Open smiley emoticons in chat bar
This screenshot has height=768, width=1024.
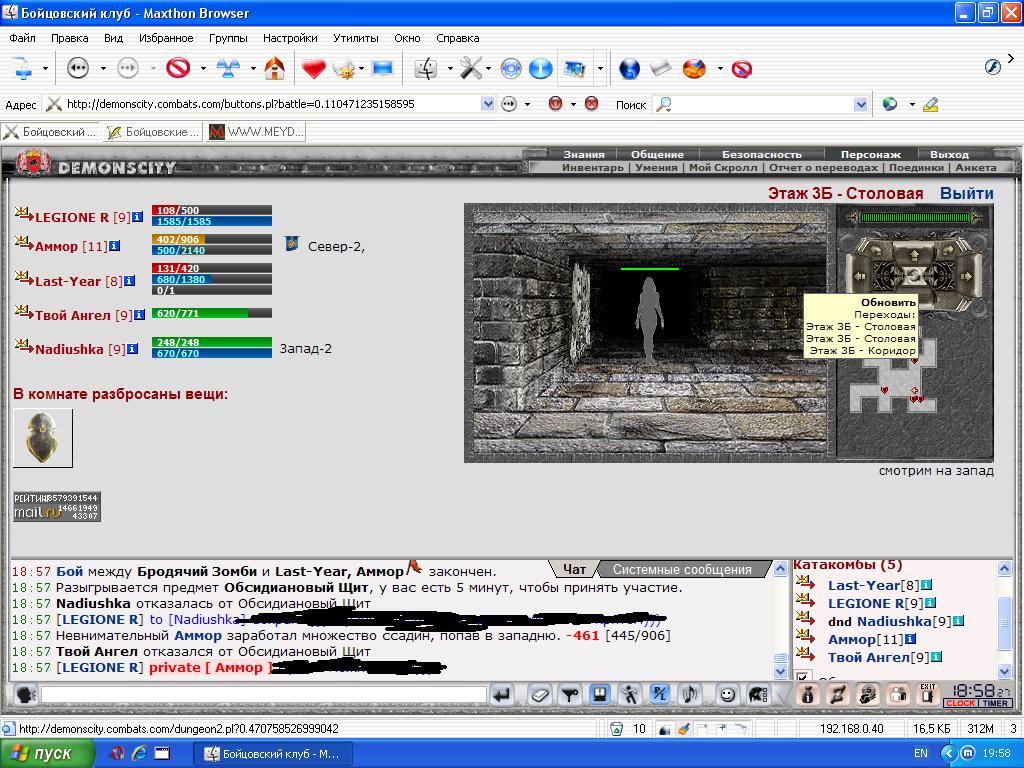(726, 695)
